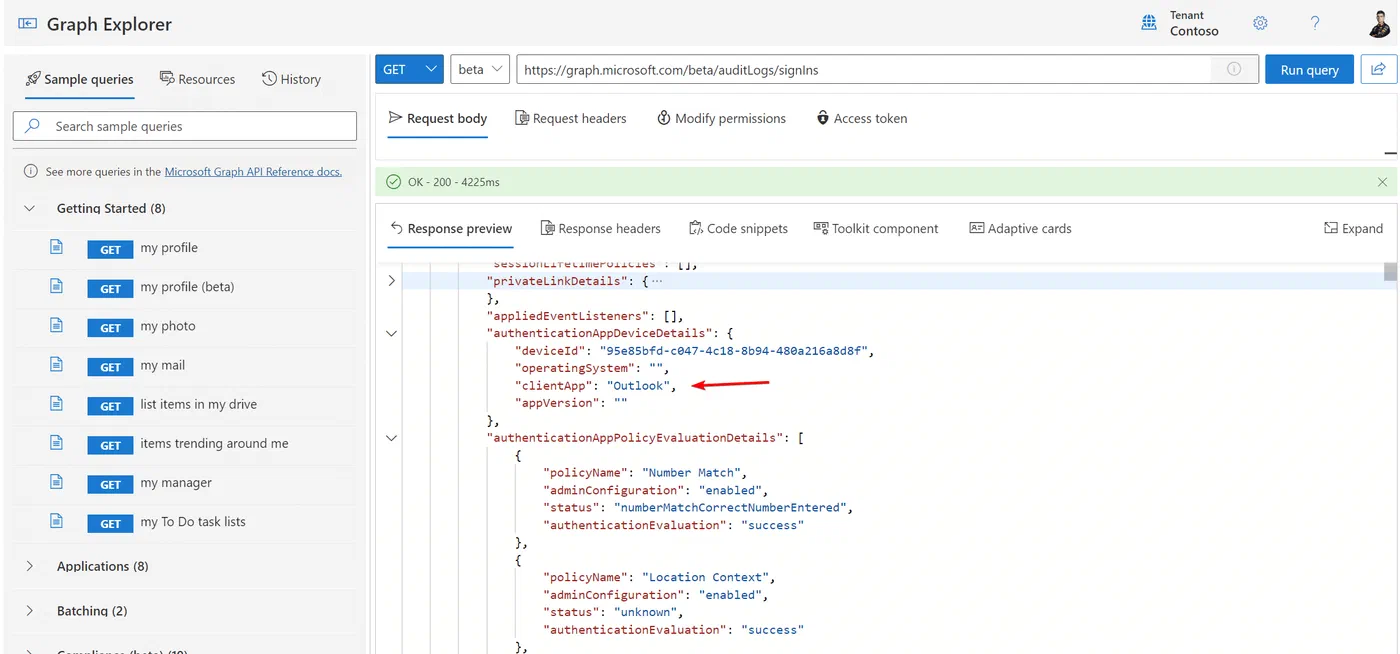Open the Tenant Contoso switcher
The image size is (1400, 654).
(x=1181, y=23)
